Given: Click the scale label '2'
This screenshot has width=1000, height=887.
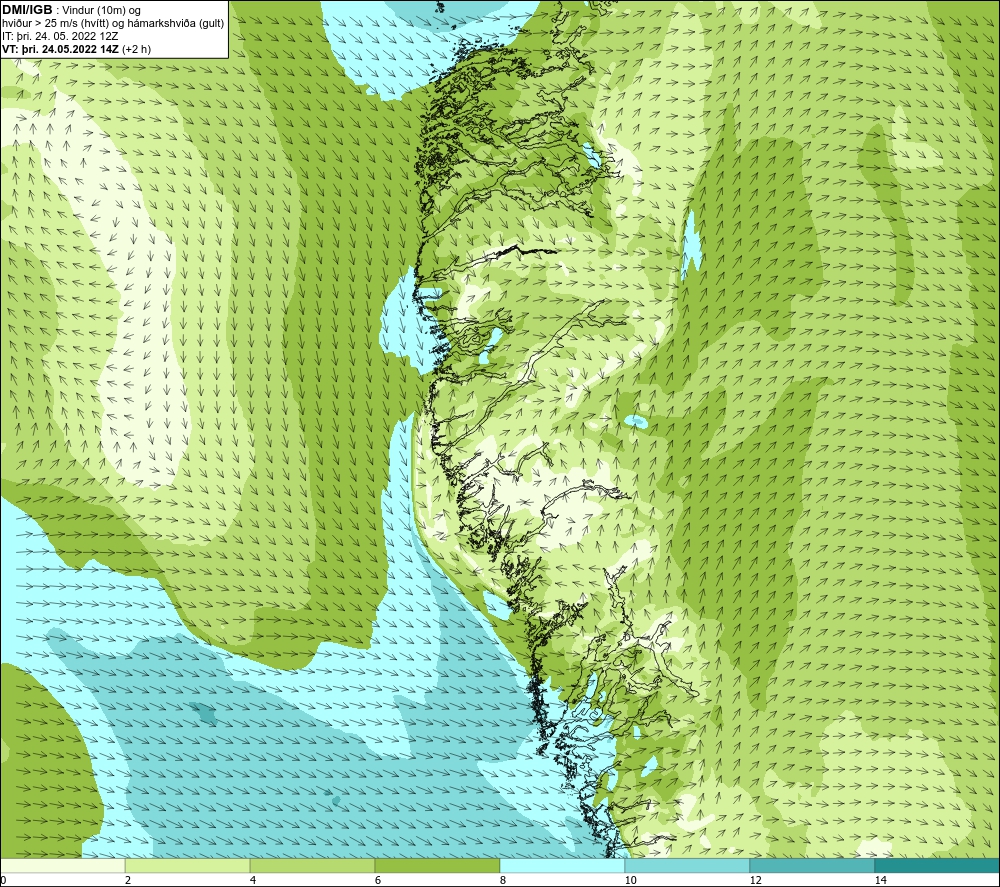Looking at the screenshot, I should point(128,880).
